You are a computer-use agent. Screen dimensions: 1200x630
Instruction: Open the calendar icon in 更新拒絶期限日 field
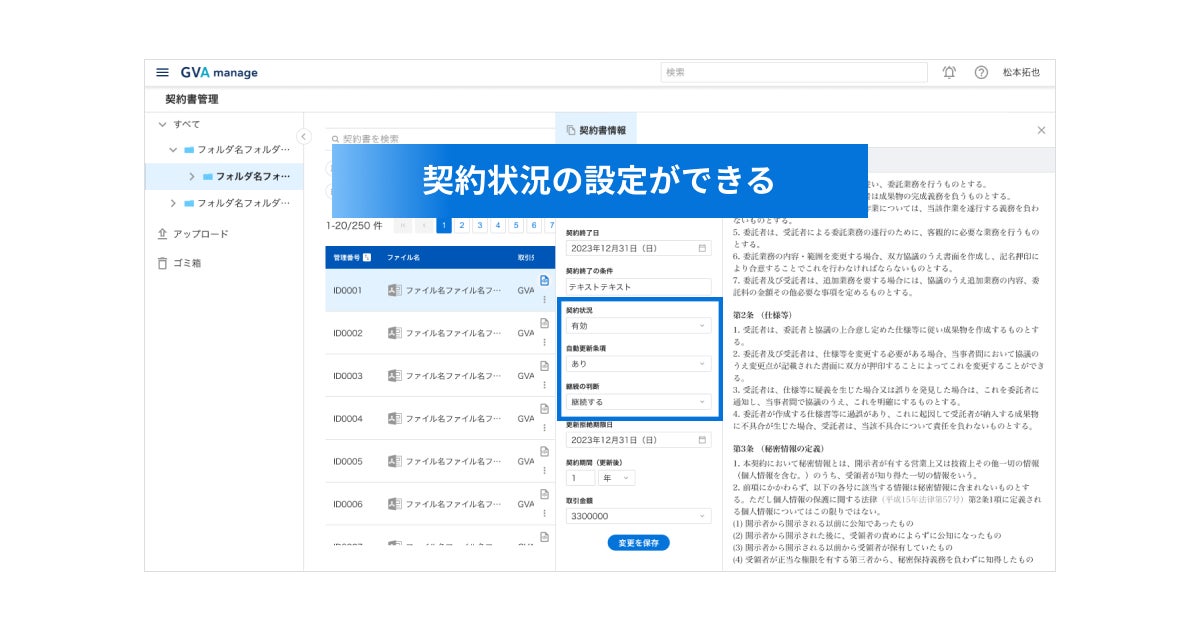(702, 440)
